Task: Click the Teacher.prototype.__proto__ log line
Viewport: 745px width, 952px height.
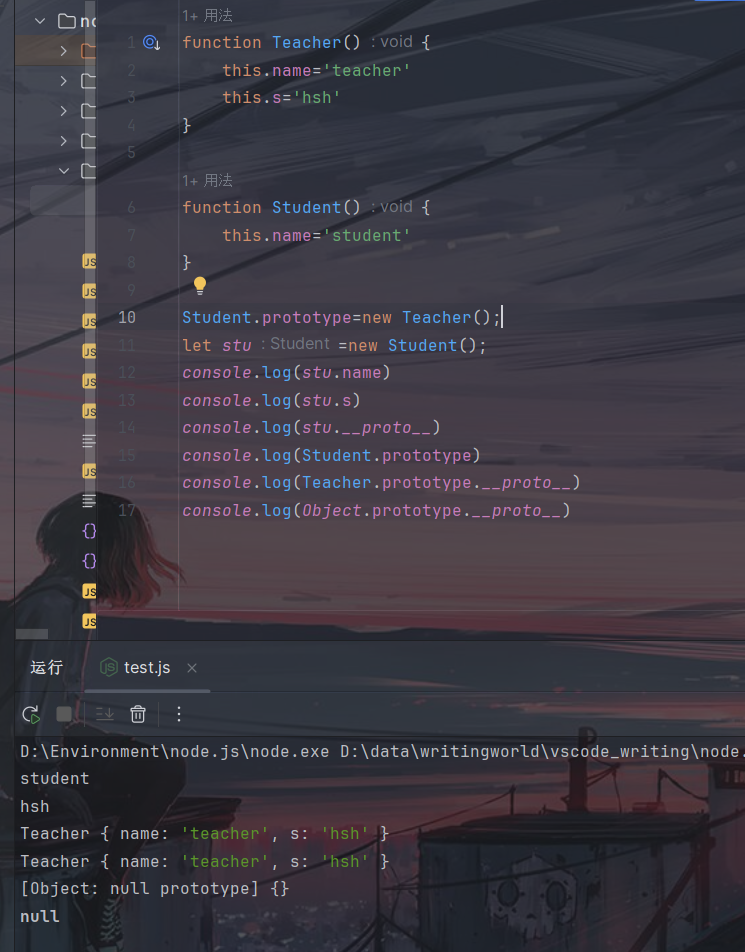Action: tap(381, 483)
